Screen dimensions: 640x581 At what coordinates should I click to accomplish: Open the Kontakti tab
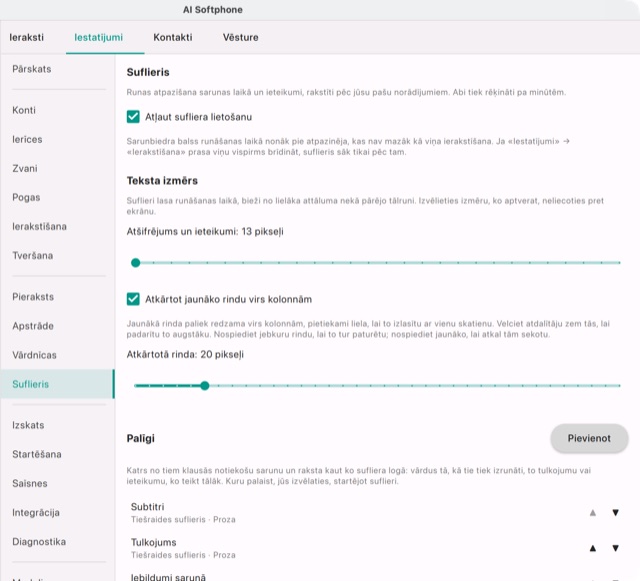173,37
